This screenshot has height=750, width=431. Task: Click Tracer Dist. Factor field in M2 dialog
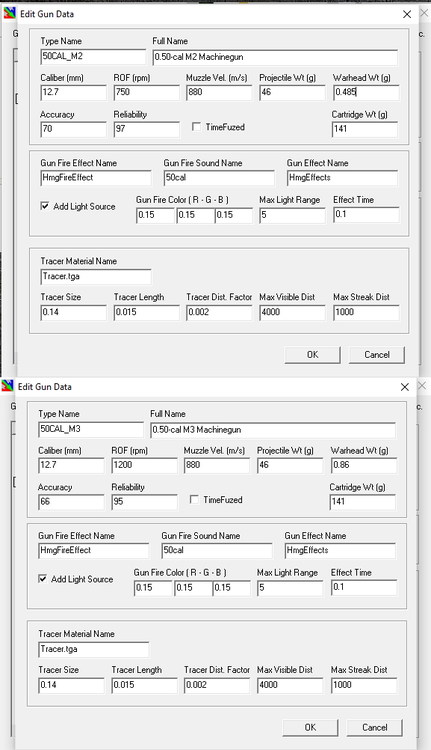(219, 312)
